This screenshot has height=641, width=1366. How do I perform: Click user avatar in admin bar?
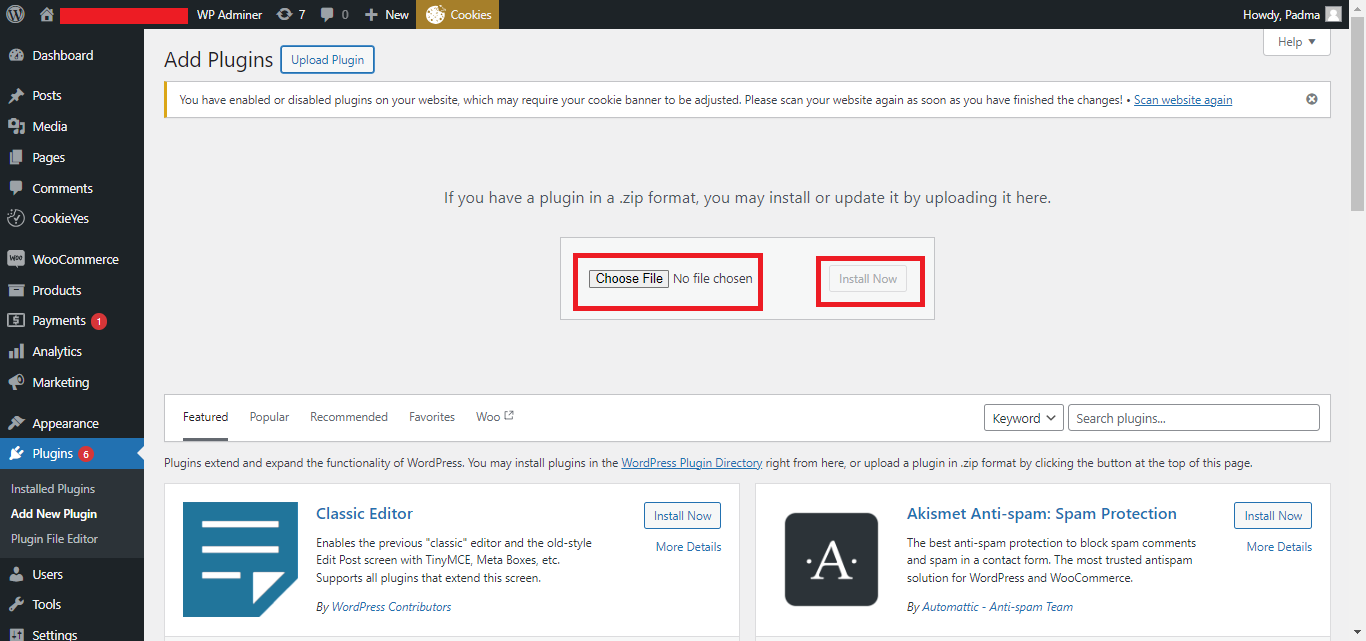coord(1334,14)
